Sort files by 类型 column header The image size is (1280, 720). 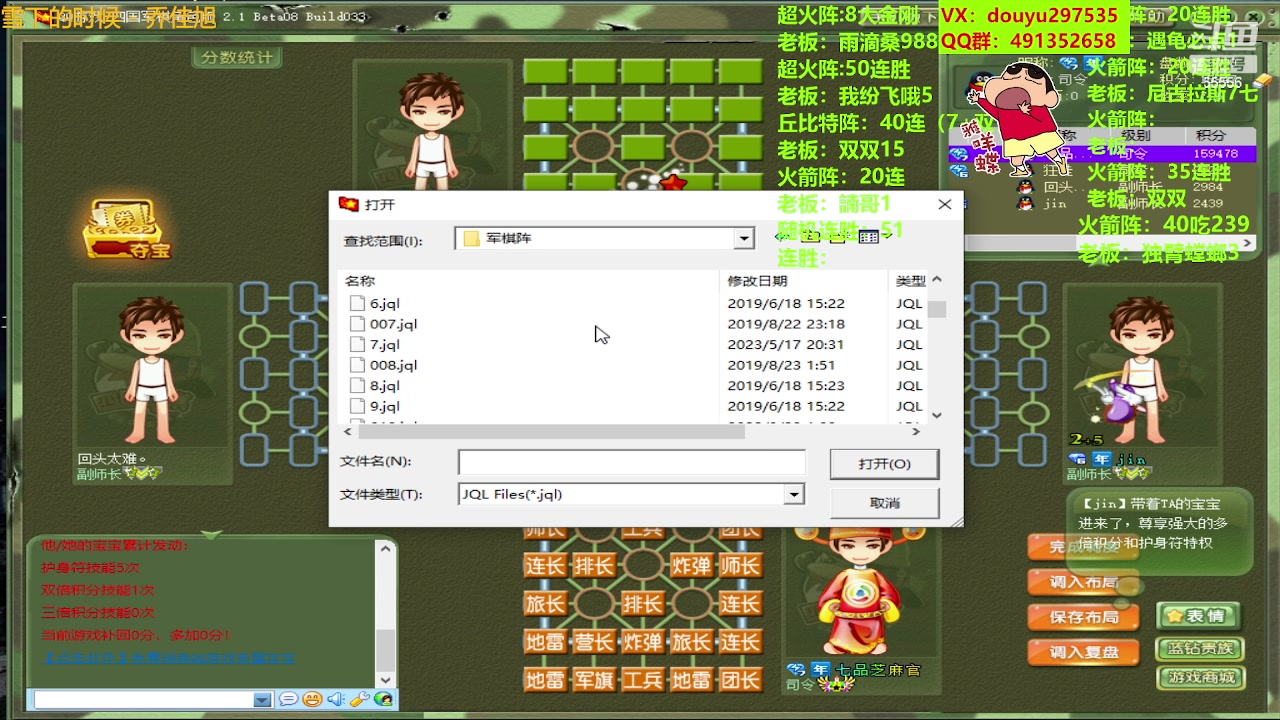[910, 281]
